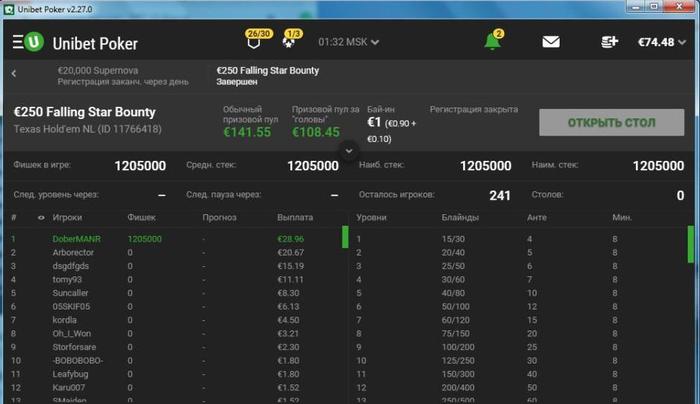Click the Прогноз column header

point(220,218)
